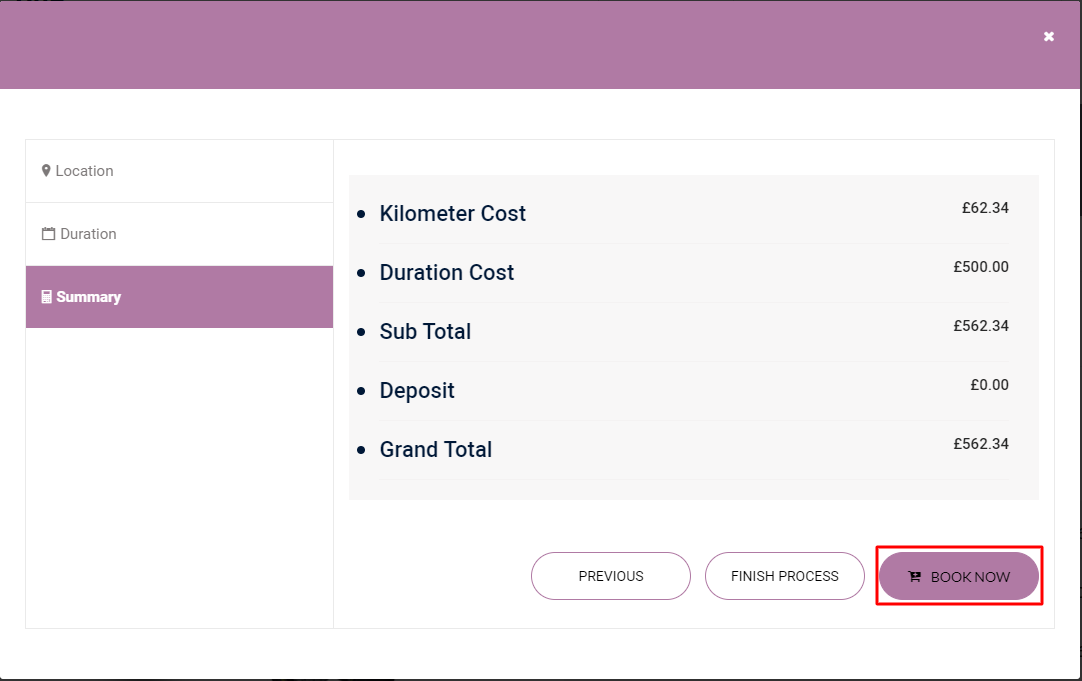
Task: Click the Duration Cost label
Action: click(x=446, y=273)
